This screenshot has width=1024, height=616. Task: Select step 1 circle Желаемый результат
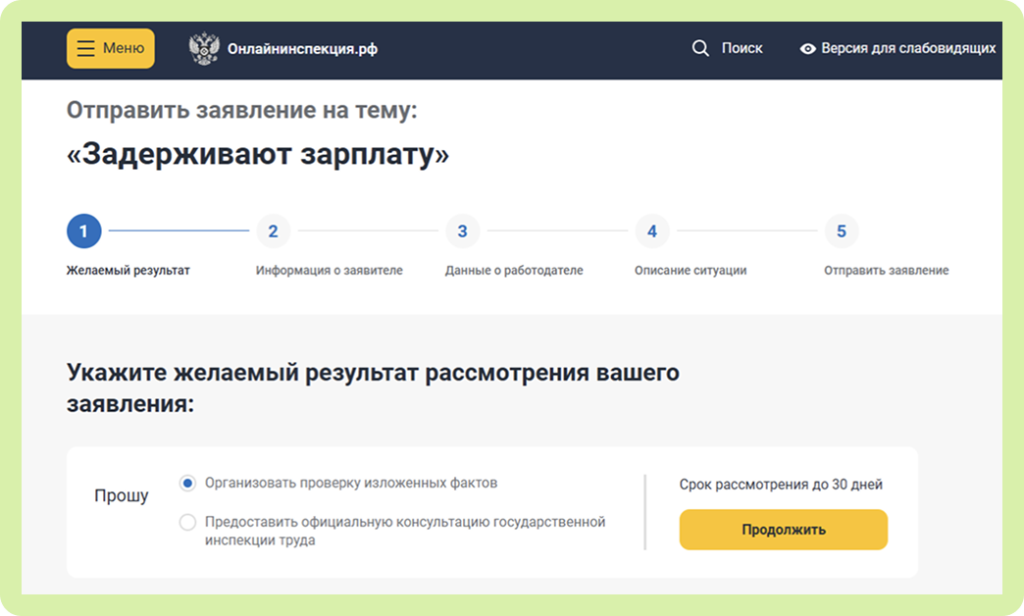click(x=84, y=232)
